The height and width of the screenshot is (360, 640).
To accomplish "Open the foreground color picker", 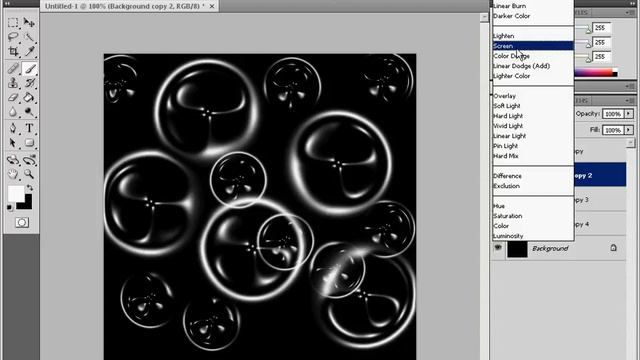I will pos(16,193).
